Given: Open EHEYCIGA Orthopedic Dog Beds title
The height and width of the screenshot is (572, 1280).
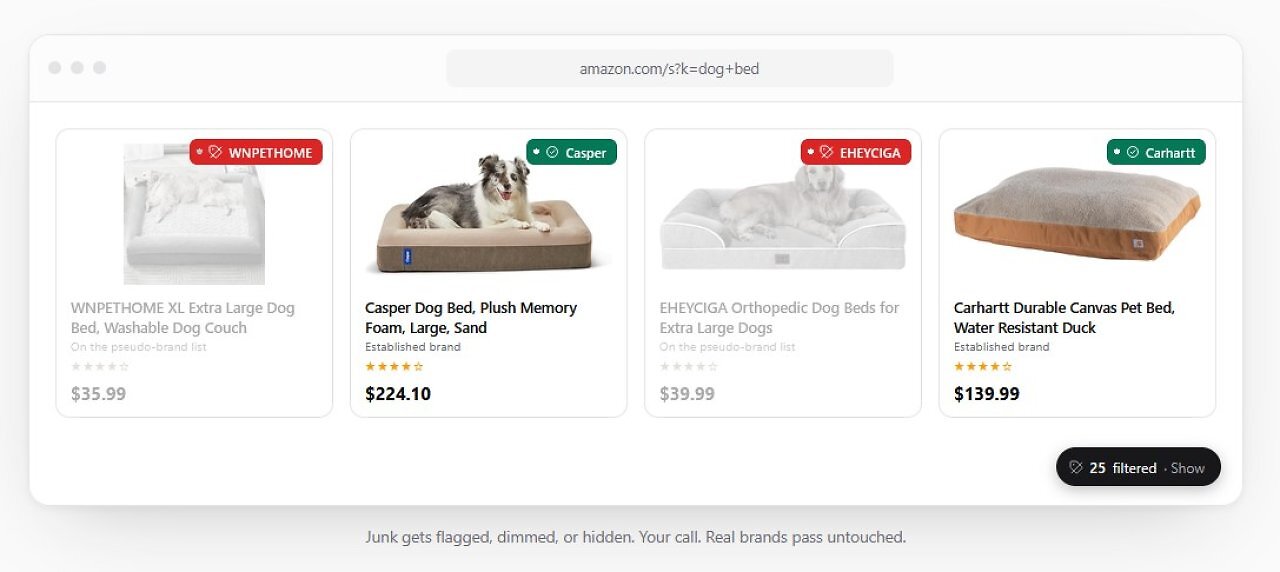Looking at the screenshot, I should point(779,318).
